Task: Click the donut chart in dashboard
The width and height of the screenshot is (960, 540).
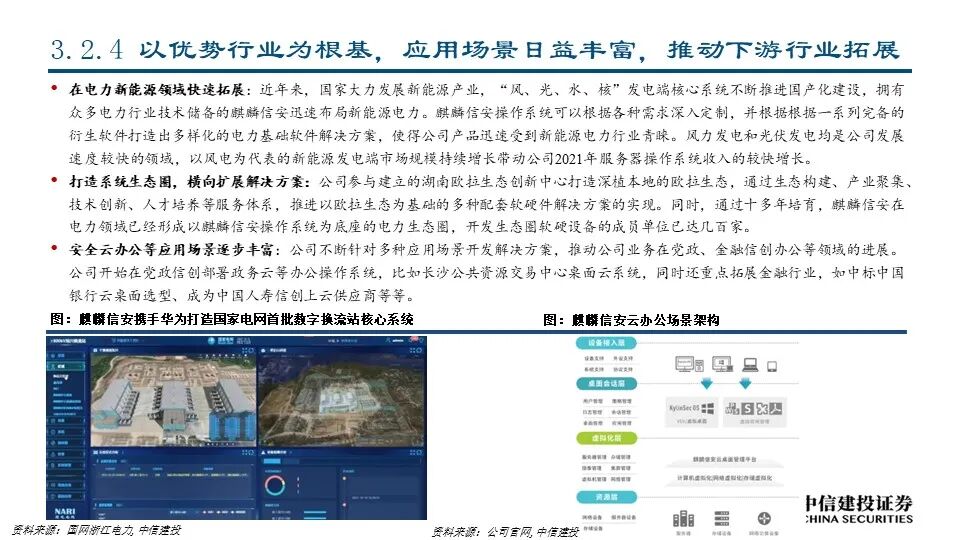Action: coord(275,486)
